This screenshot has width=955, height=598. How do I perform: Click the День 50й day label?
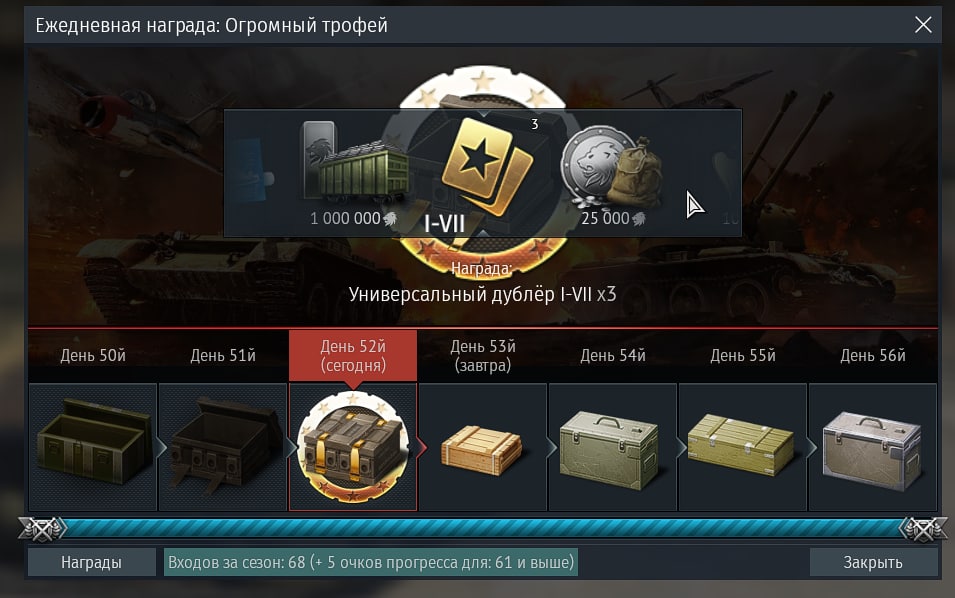[93, 356]
